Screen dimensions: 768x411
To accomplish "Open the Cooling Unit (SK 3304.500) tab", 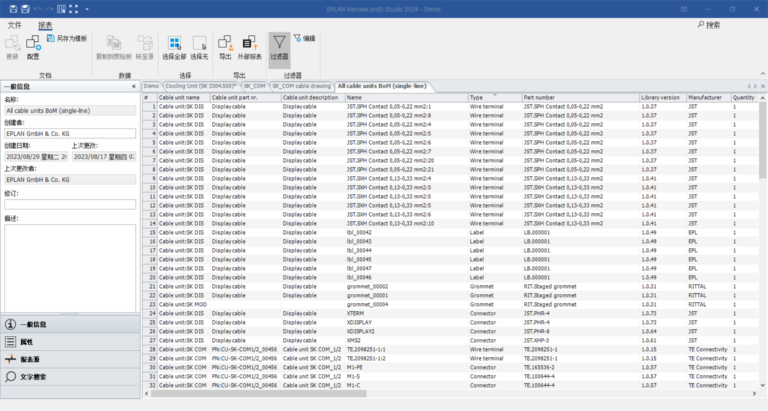I will [201, 86].
